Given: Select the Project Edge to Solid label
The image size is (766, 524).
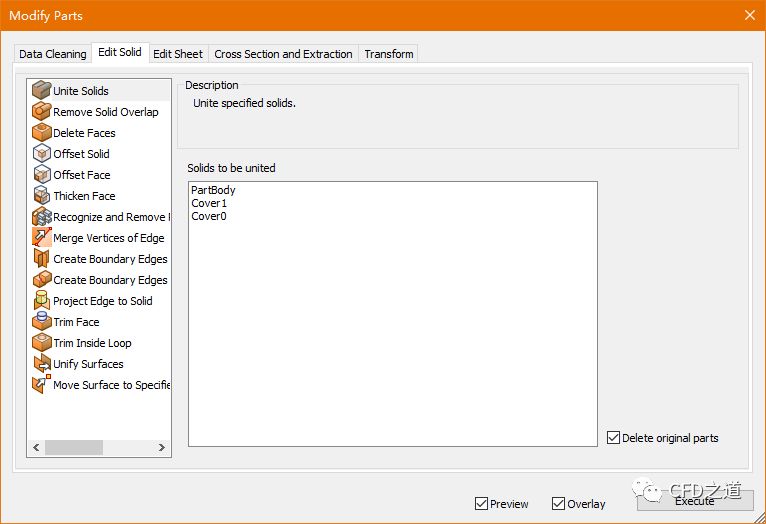Looking at the screenshot, I should coord(103,301).
